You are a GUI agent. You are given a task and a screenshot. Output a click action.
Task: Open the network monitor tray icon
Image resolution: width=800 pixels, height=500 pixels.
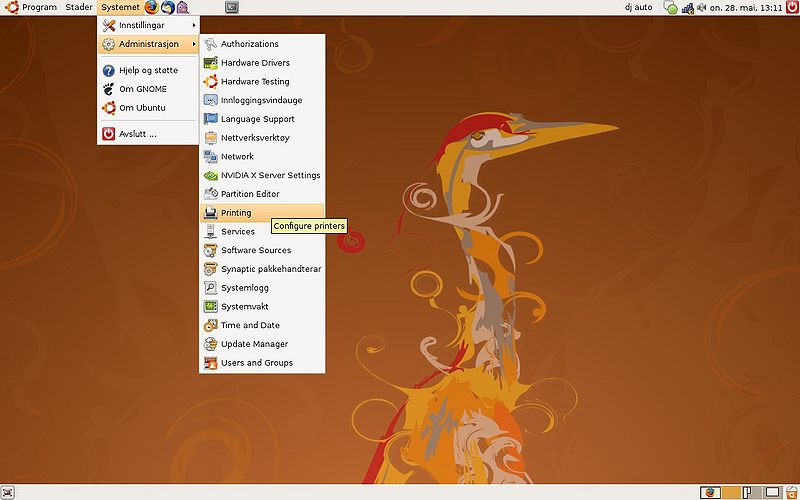(x=688, y=8)
